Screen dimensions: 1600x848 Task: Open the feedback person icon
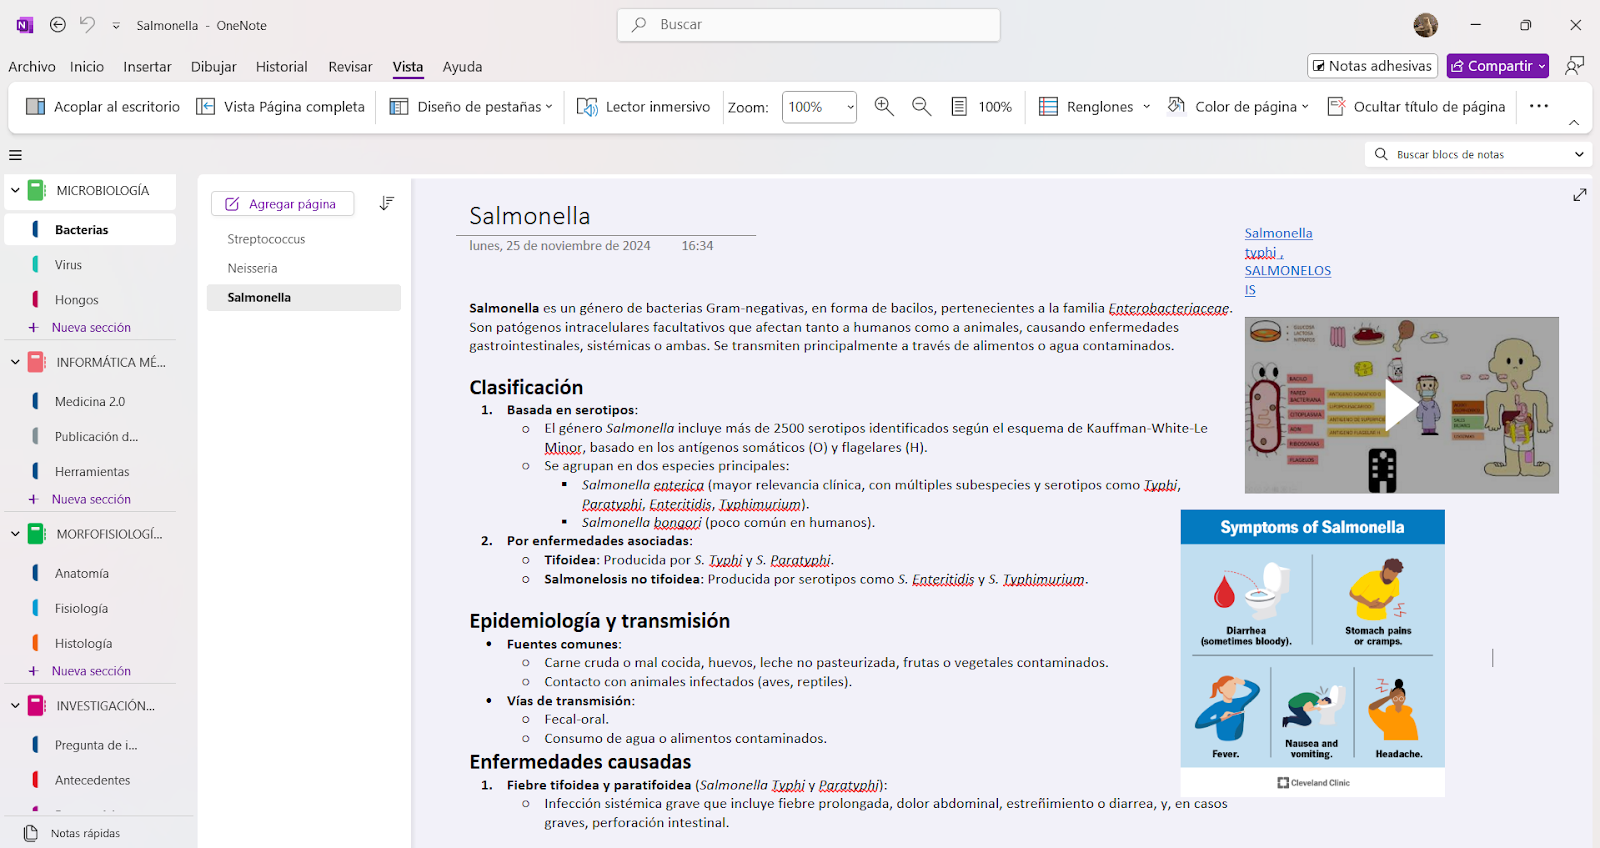coord(1574,66)
